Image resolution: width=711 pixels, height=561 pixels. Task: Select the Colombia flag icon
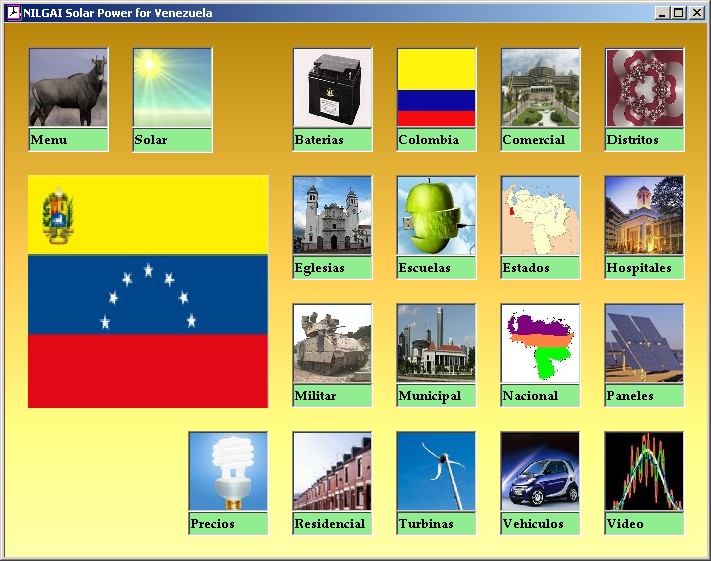(436, 87)
